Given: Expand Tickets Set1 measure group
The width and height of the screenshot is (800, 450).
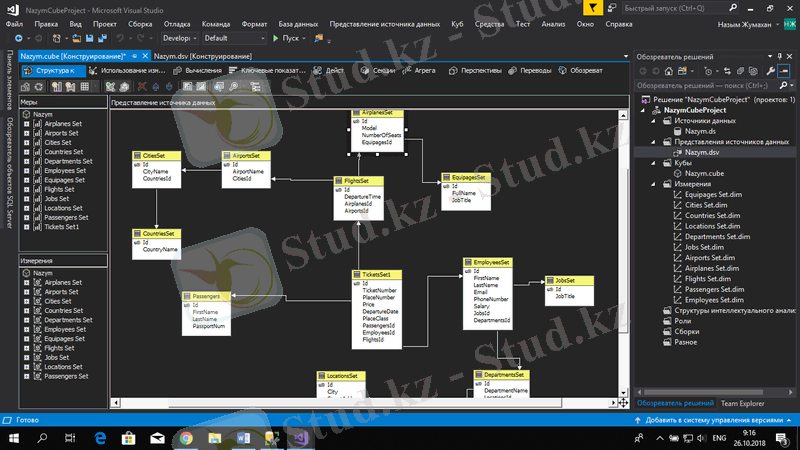Looking at the screenshot, I should tap(27, 227).
